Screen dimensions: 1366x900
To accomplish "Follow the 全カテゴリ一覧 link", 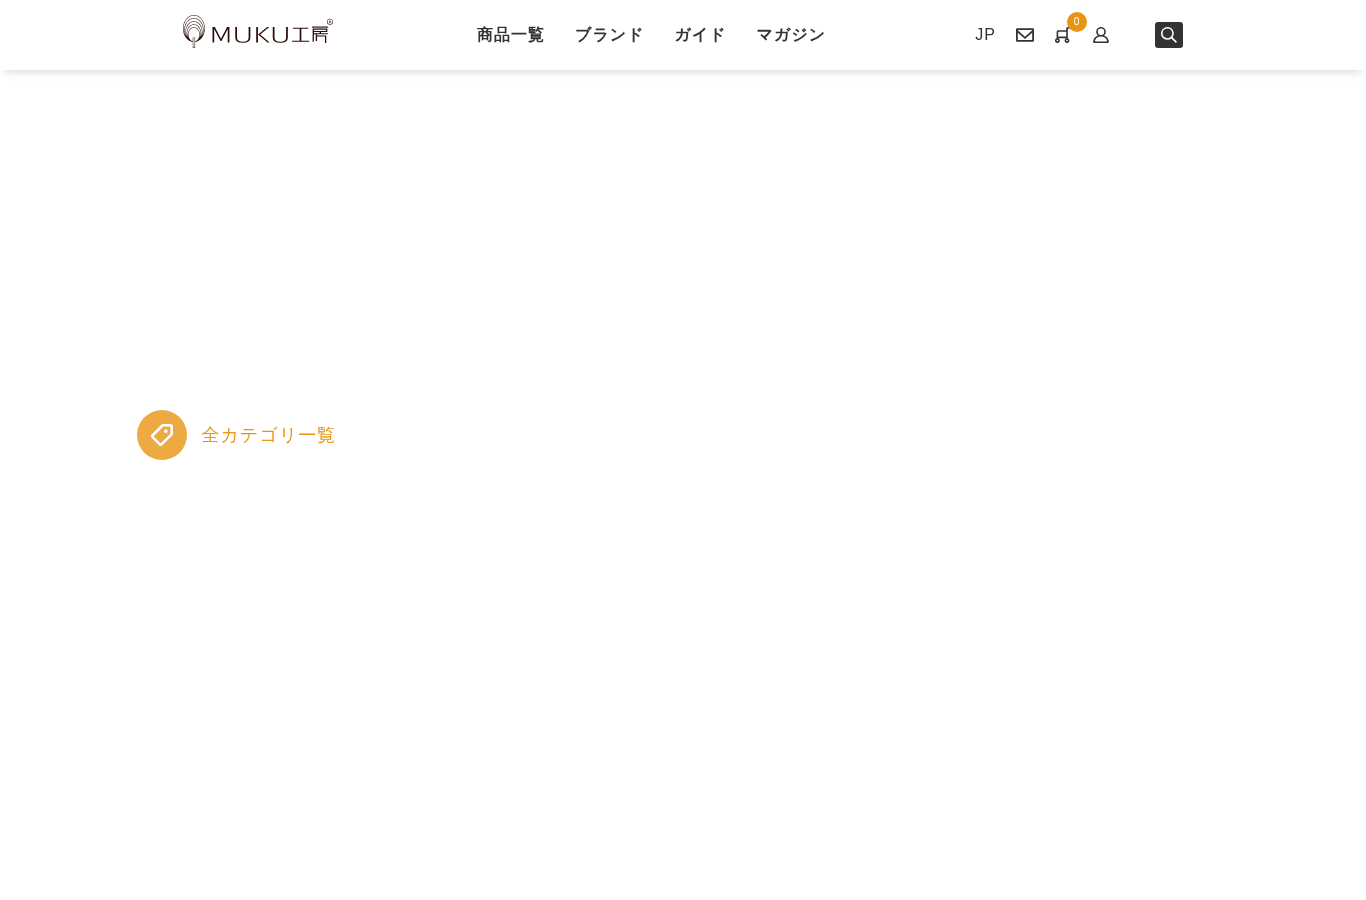I will coord(268,435).
